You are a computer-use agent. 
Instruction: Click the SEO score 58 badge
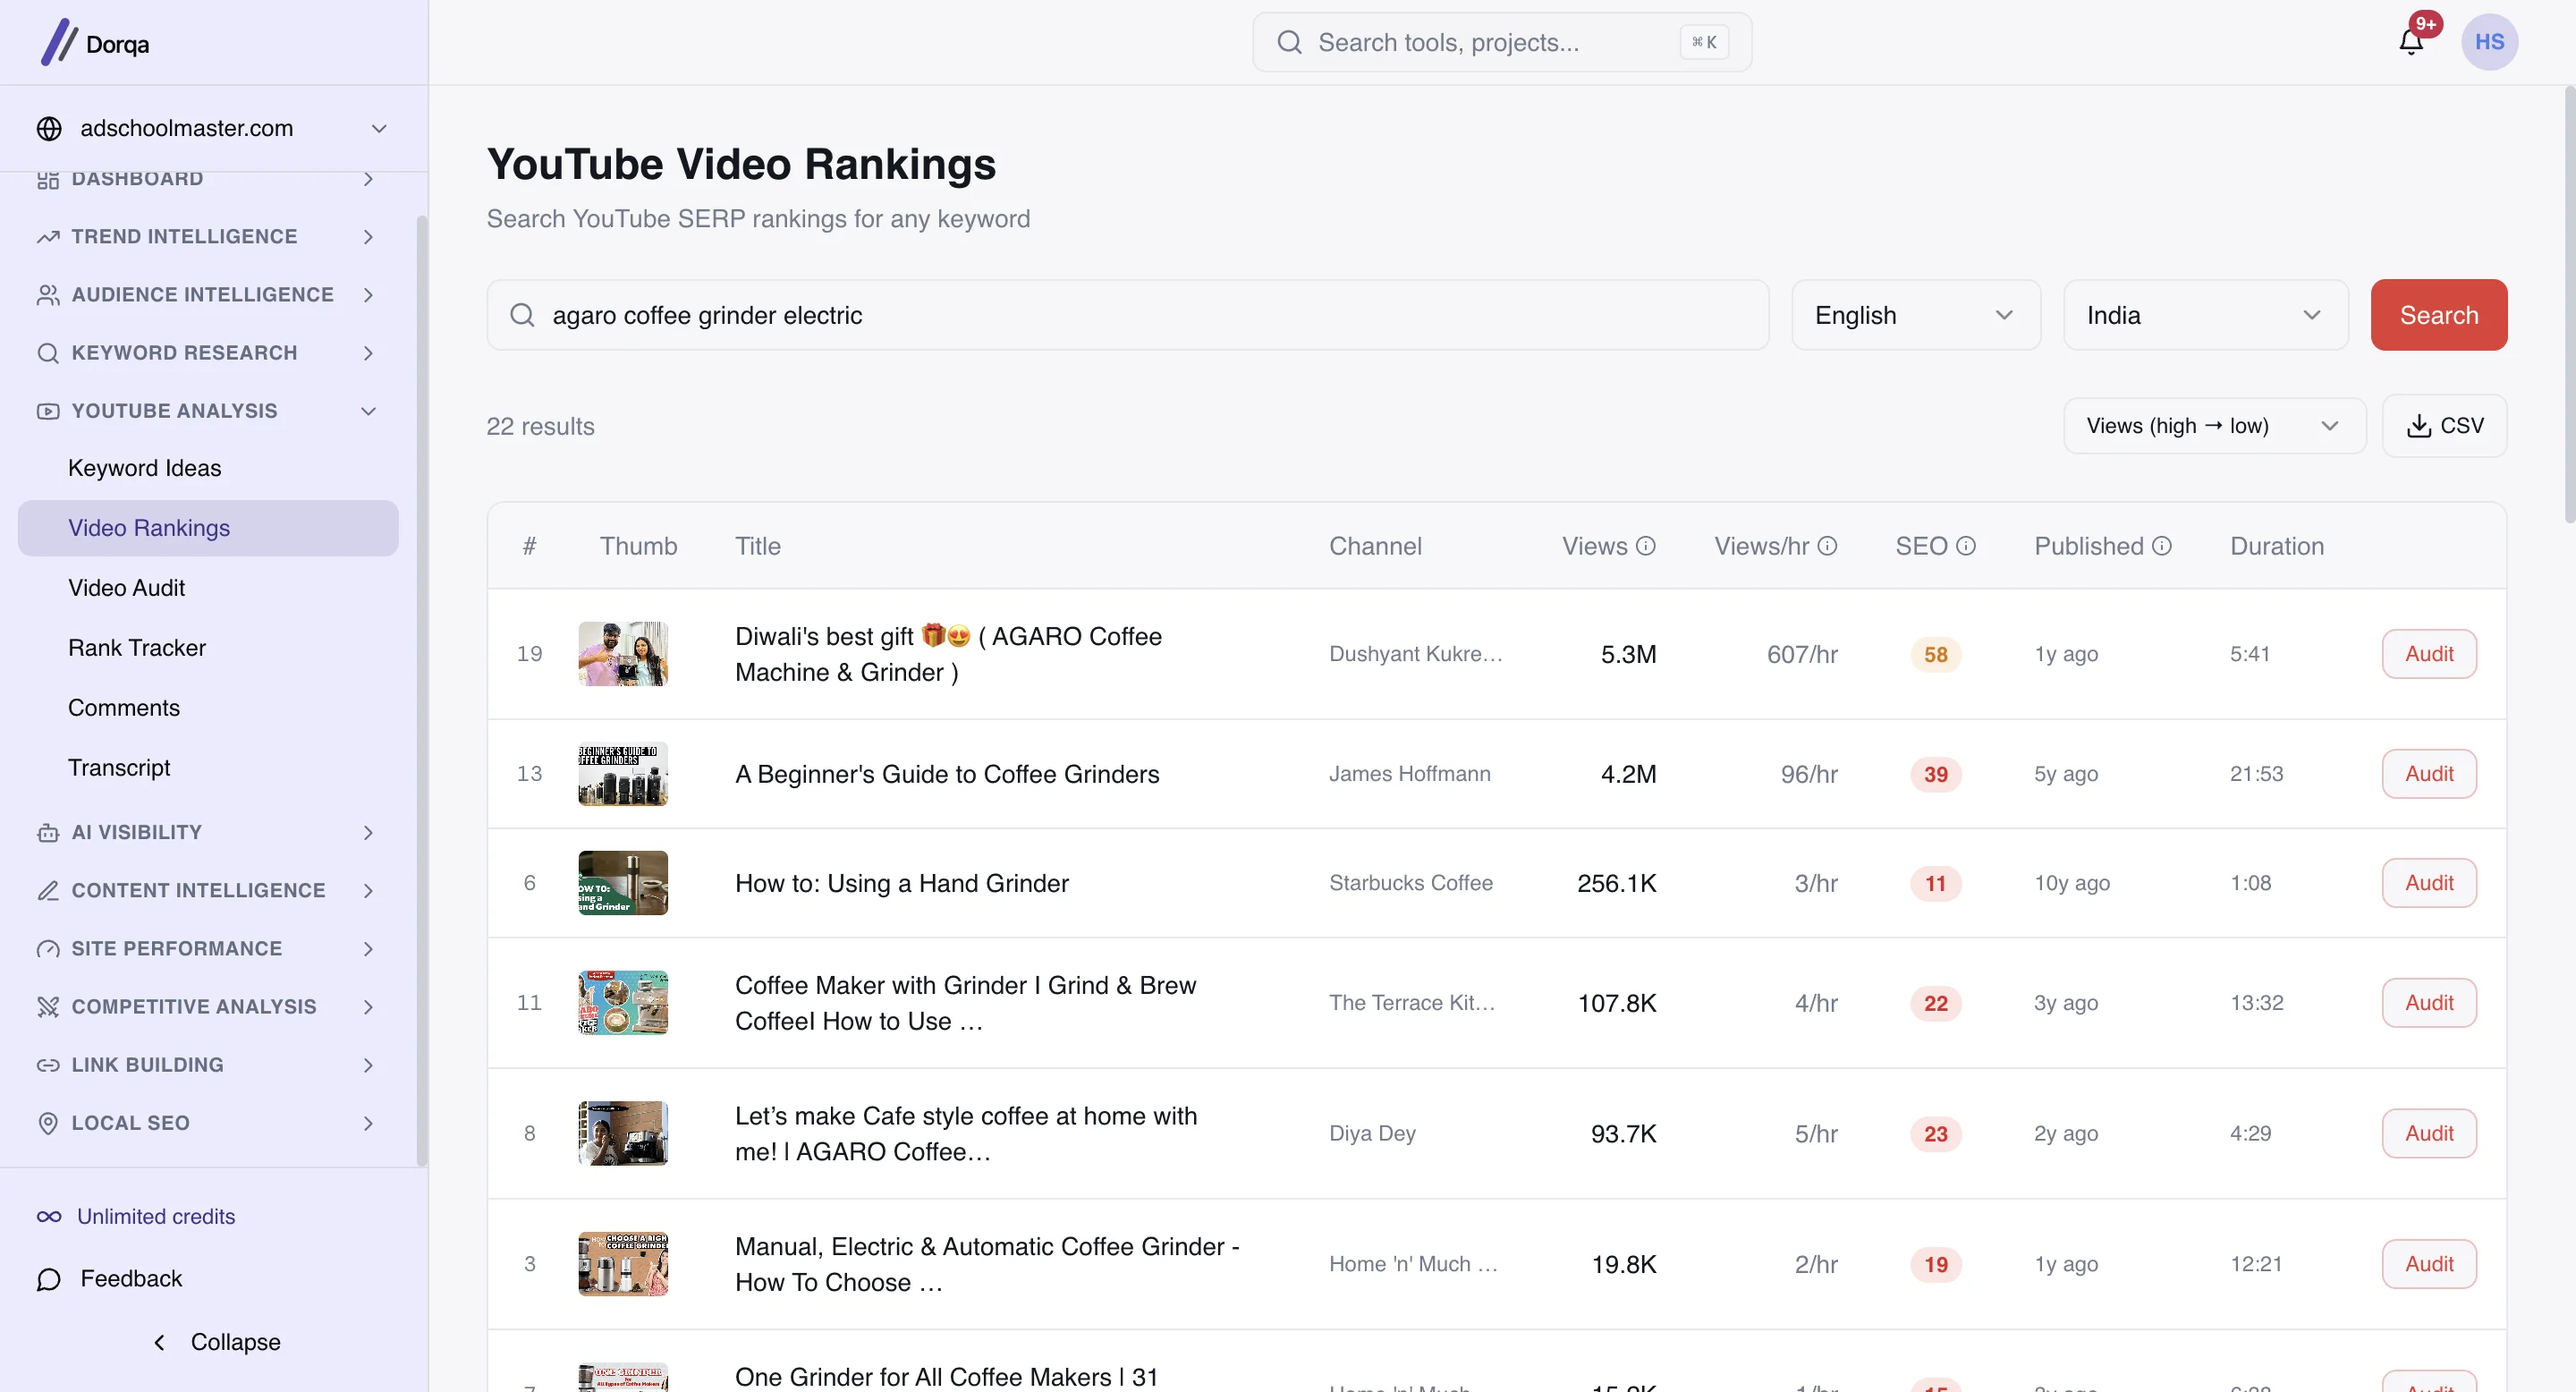1936,655
